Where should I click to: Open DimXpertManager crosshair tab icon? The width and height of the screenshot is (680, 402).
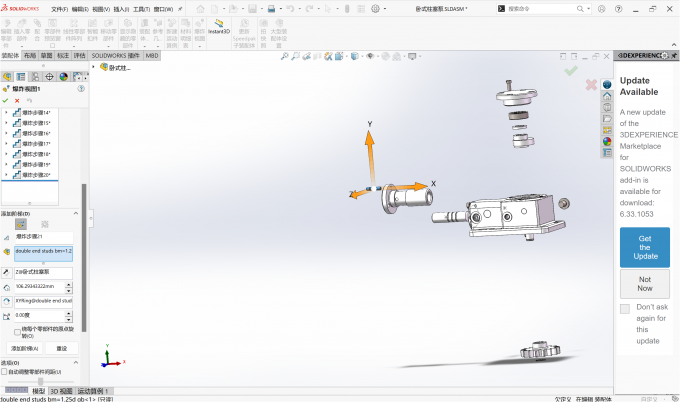click(49, 77)
